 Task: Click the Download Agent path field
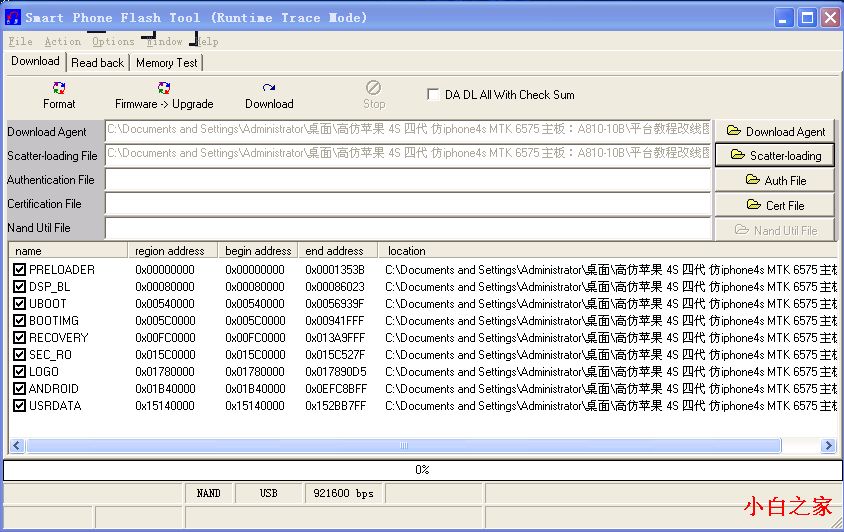[408, 130]
